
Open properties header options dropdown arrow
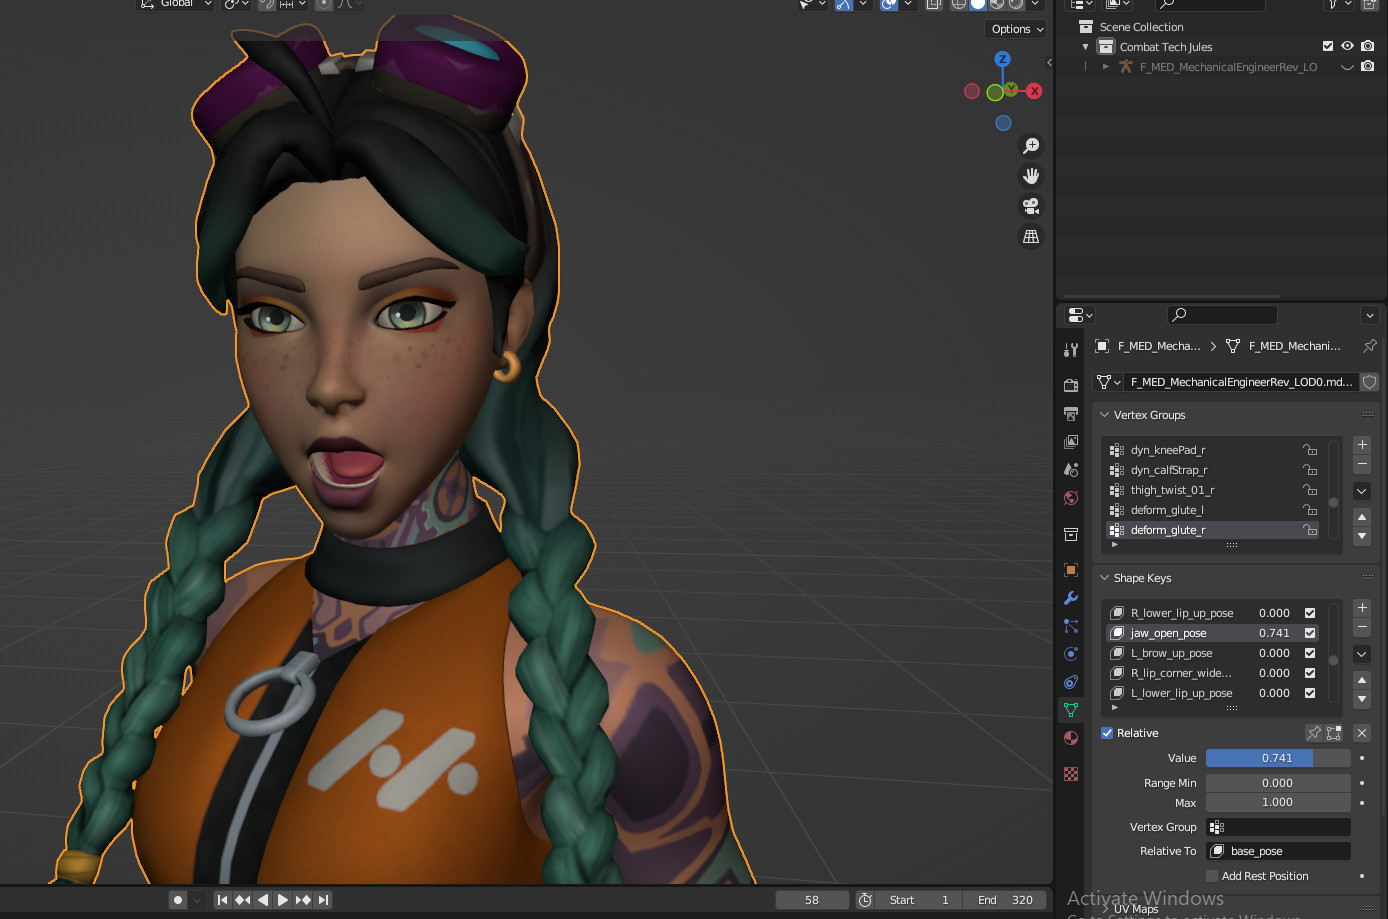(1370, 315)
